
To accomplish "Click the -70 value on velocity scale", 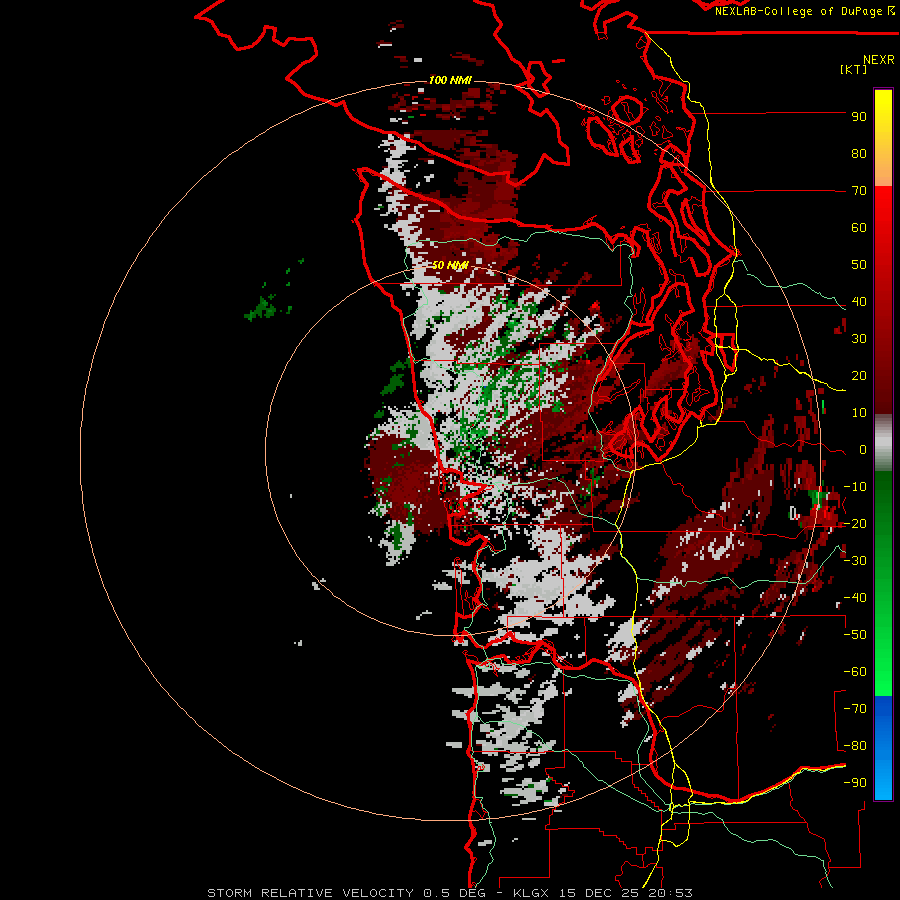I will [855, 709].
